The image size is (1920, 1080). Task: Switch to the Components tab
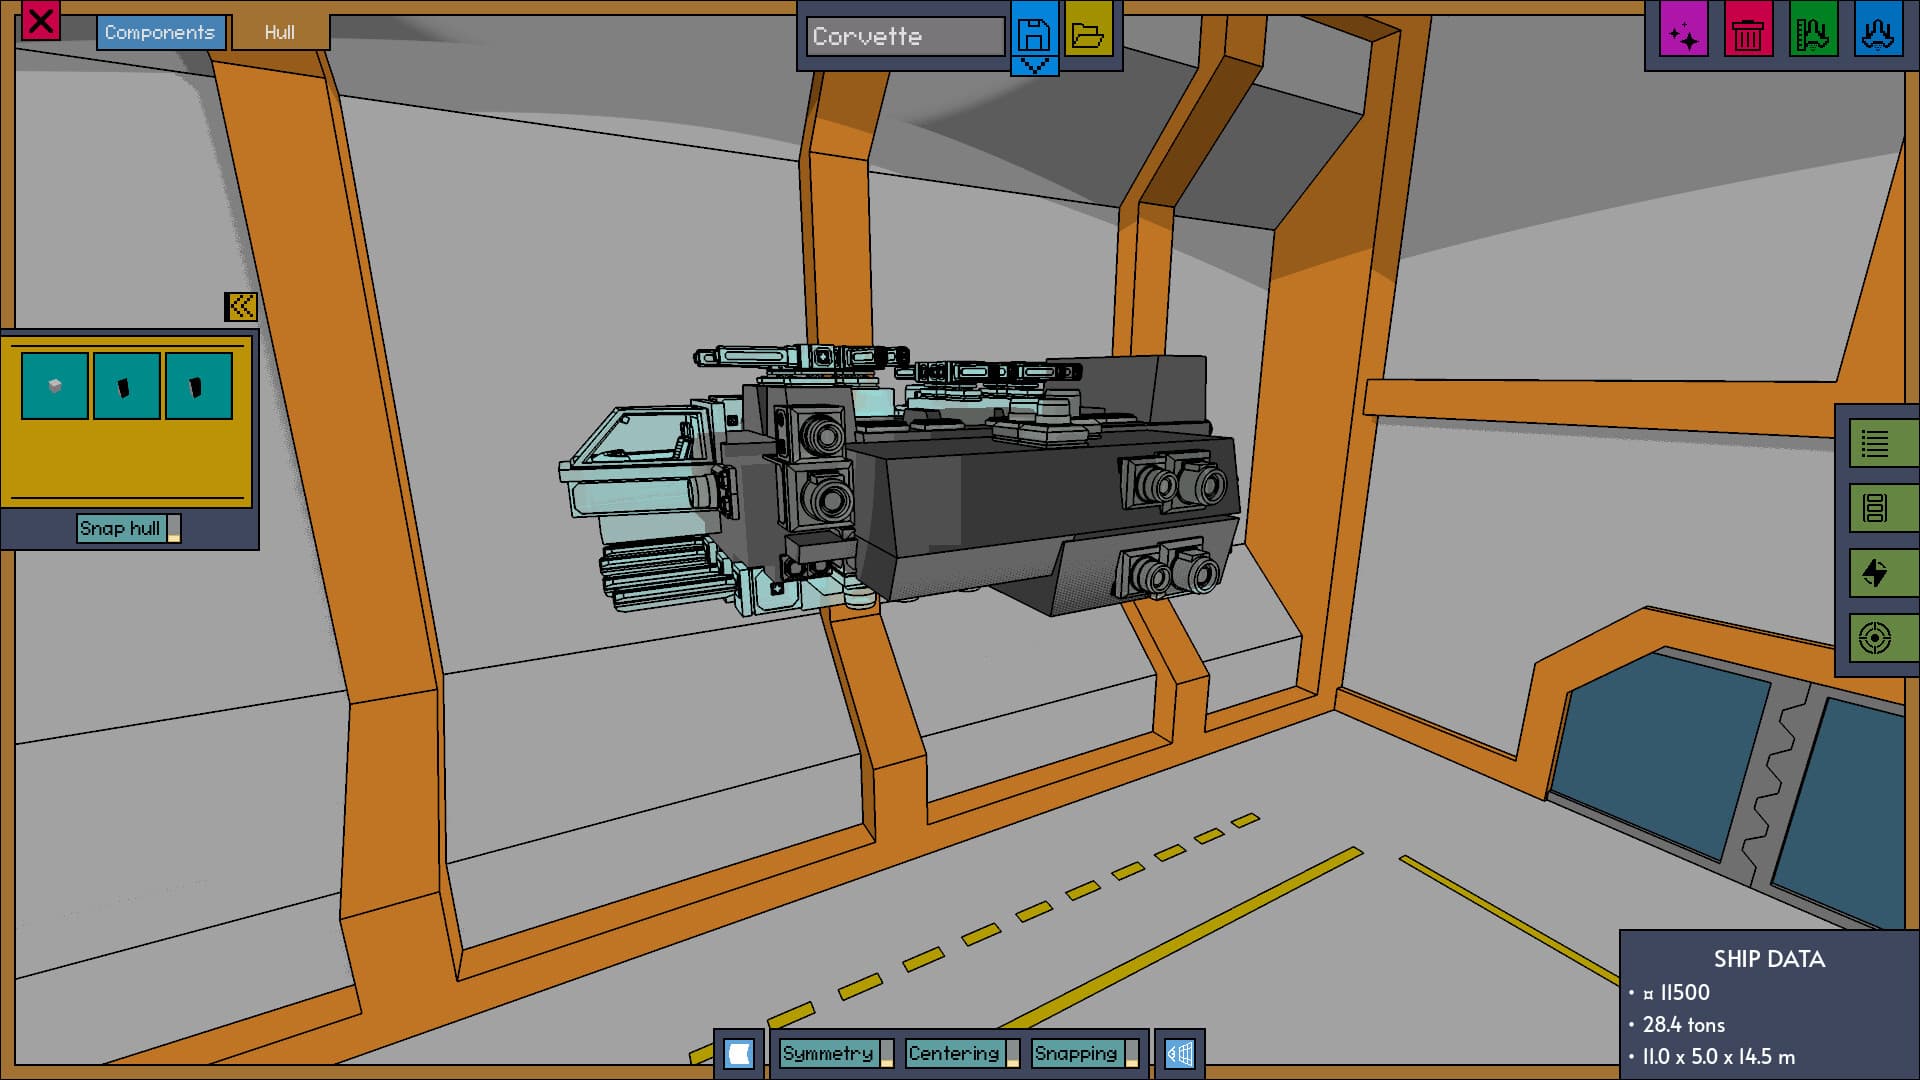click(160, 32)
